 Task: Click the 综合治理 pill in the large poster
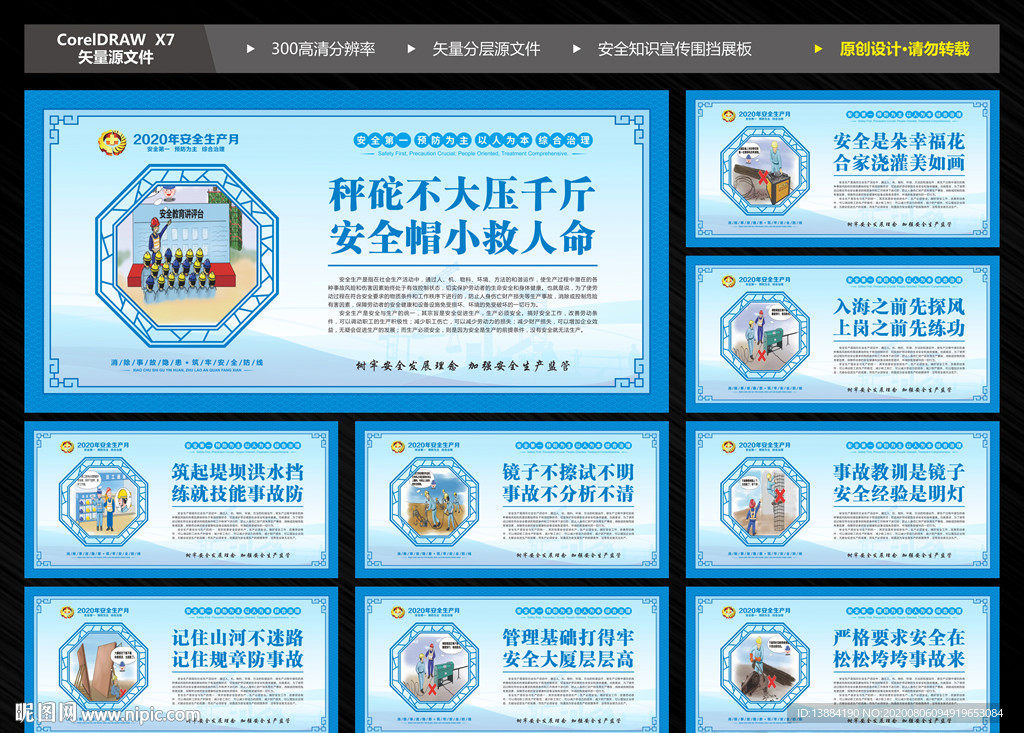pyautogui.click(x=564, y=140)
